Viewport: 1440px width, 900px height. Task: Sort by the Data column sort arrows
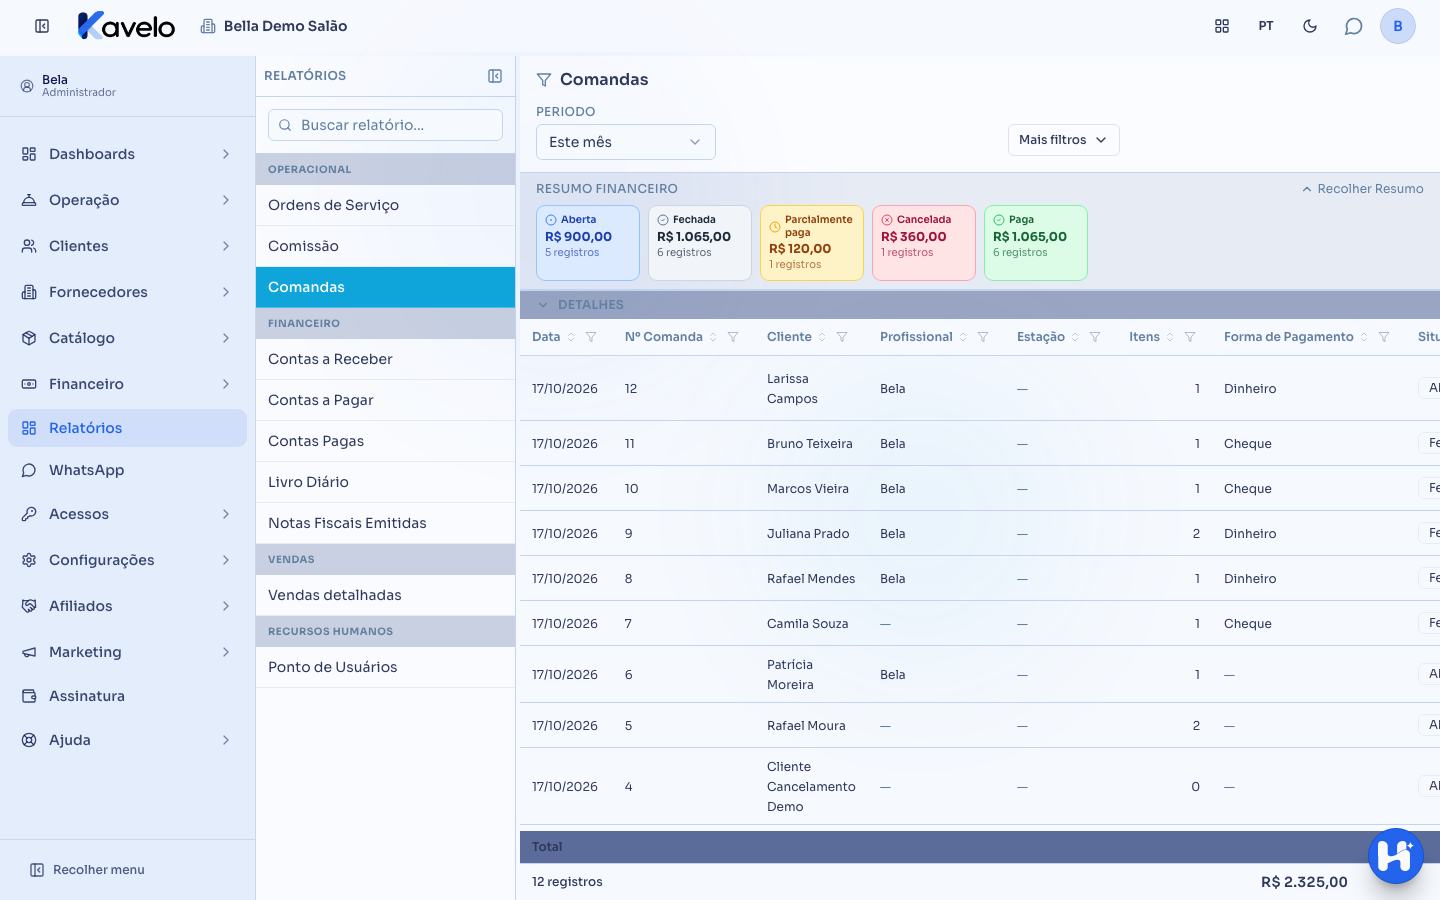(571, 337)
